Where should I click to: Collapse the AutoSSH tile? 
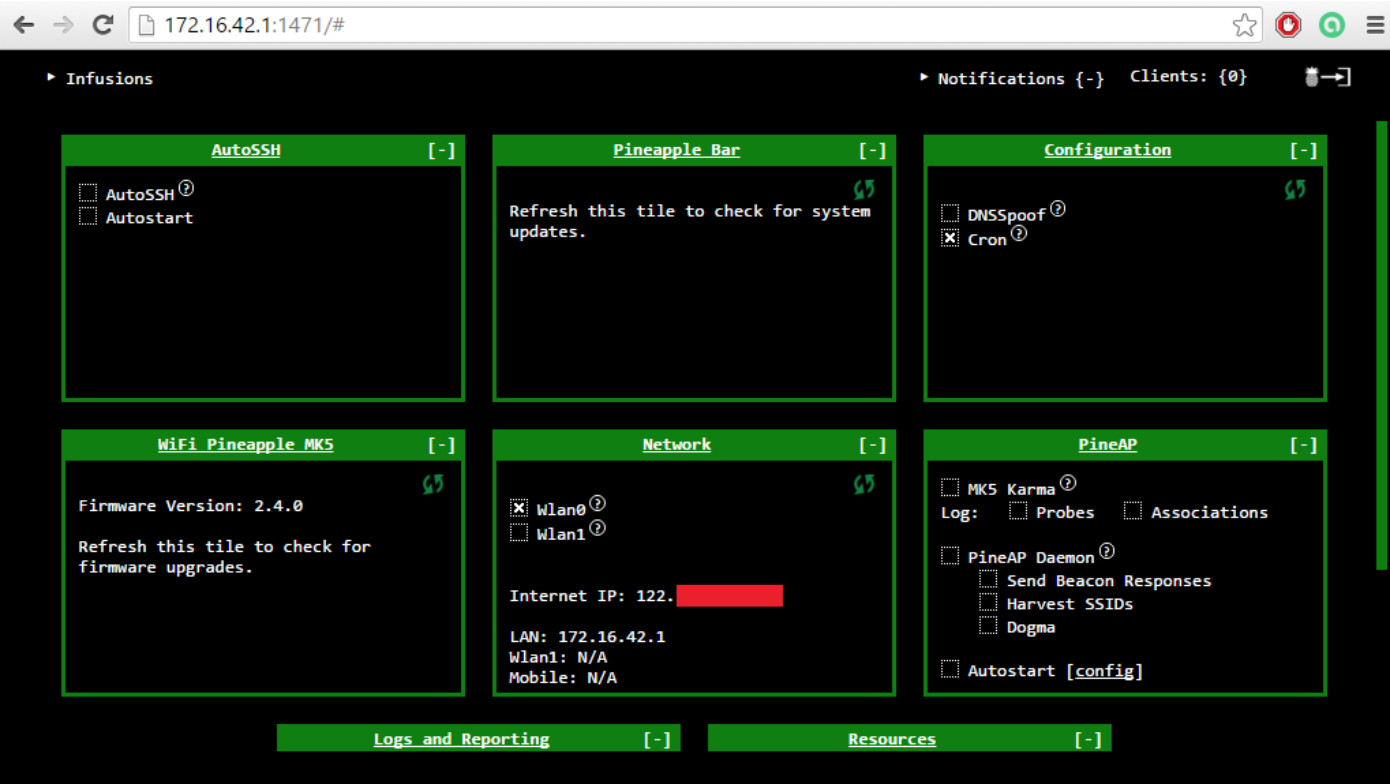(441, 150)
